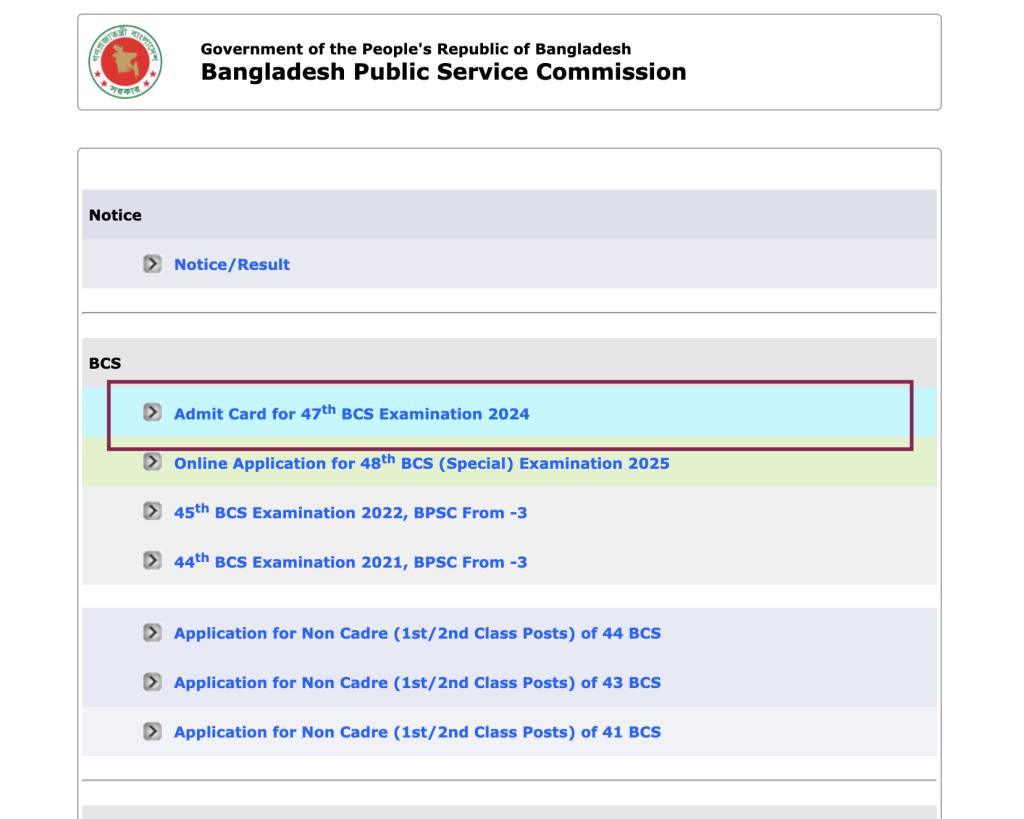Open Admit Card for 47th BCS Examination 2024
The width and height of the screenshot is (1024, 819).
[351, 413]
